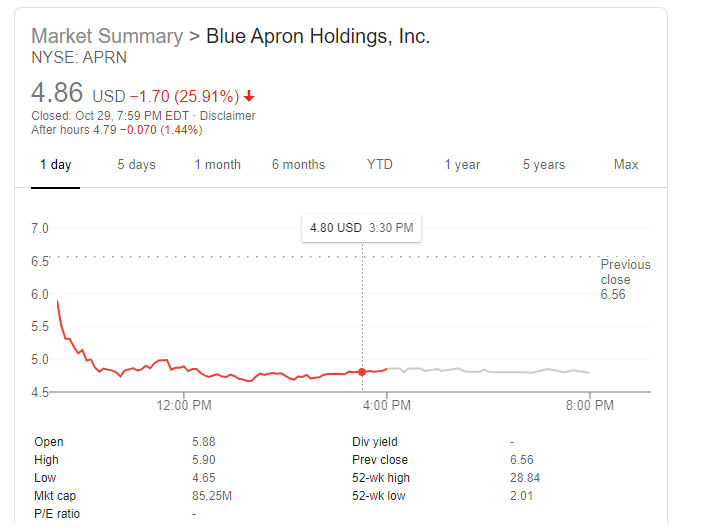This screenshot has height=532, width=704.
Task: Open the Disclaimer link
Action: pyautogui.click(x=227, y=116)
